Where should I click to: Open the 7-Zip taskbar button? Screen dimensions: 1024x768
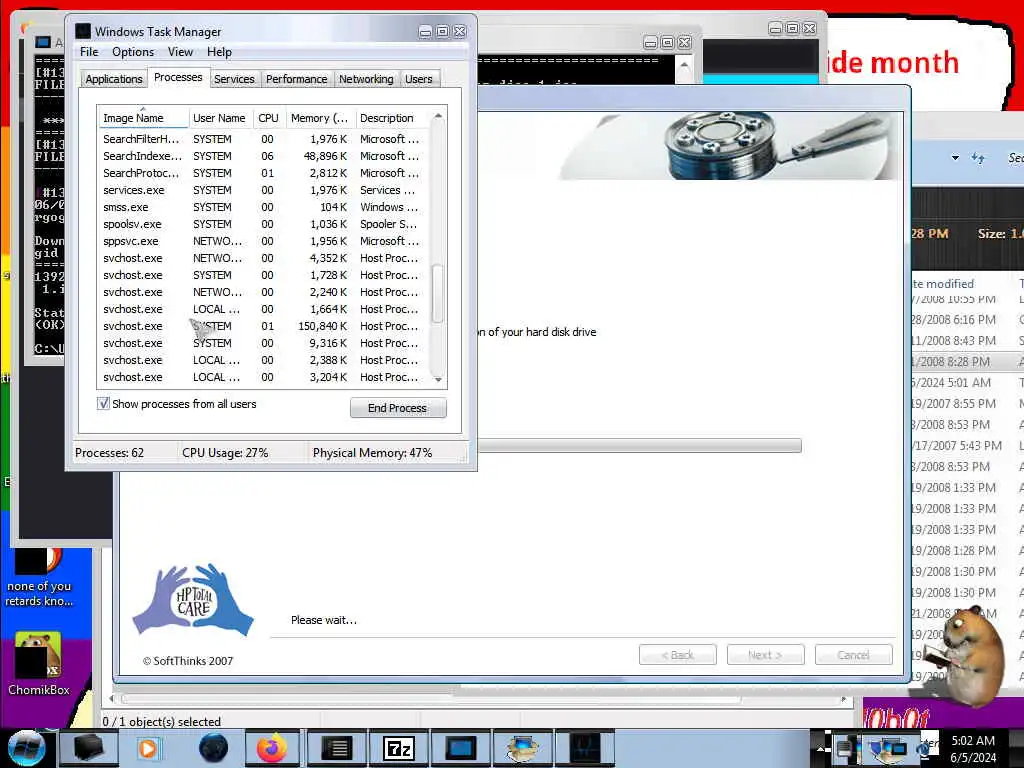coord(398,748)
